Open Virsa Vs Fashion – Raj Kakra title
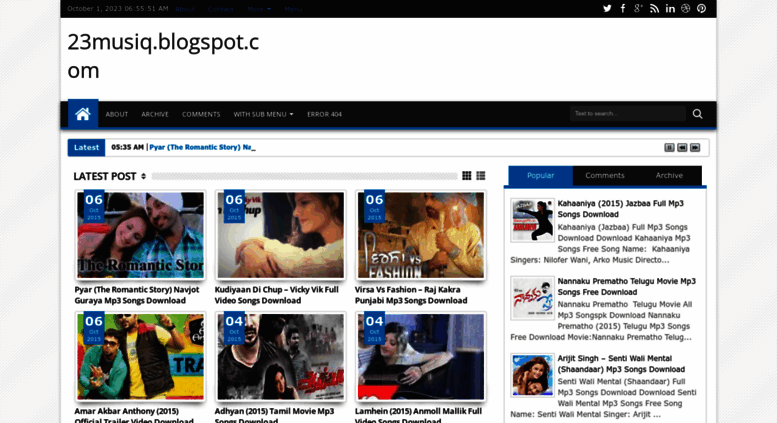The height and width of the screenshot is (423, 777). click(x=411, y=295)
